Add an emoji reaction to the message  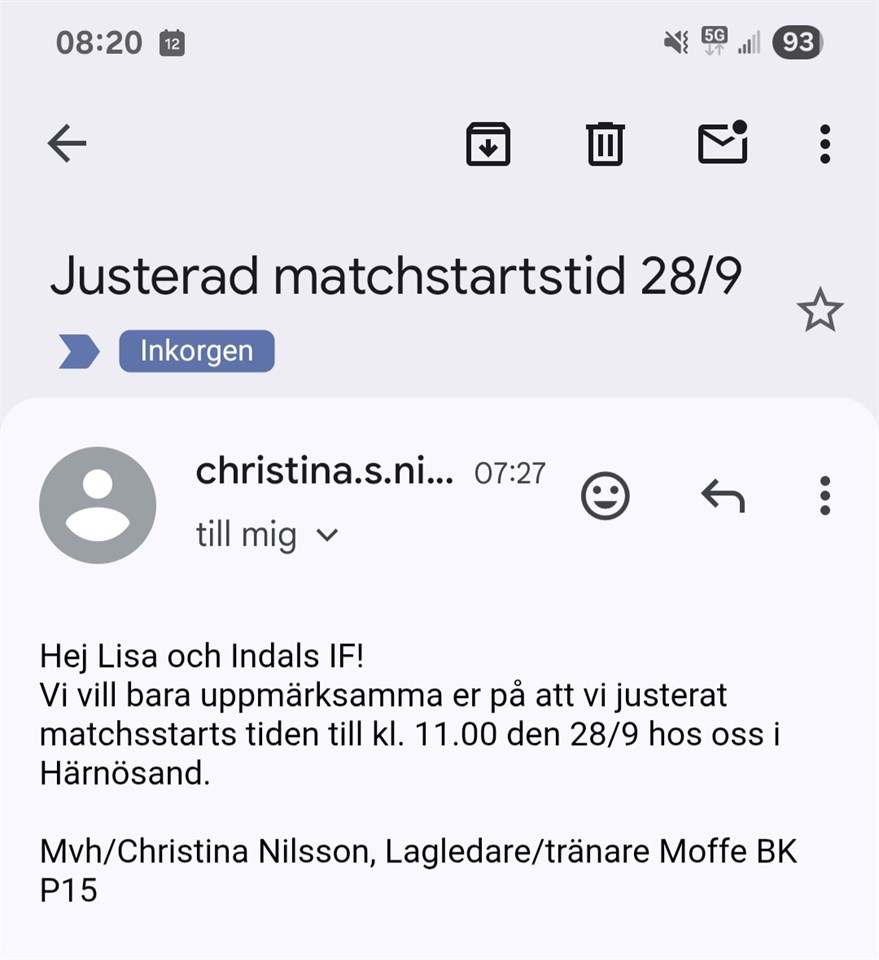point(605,496)
